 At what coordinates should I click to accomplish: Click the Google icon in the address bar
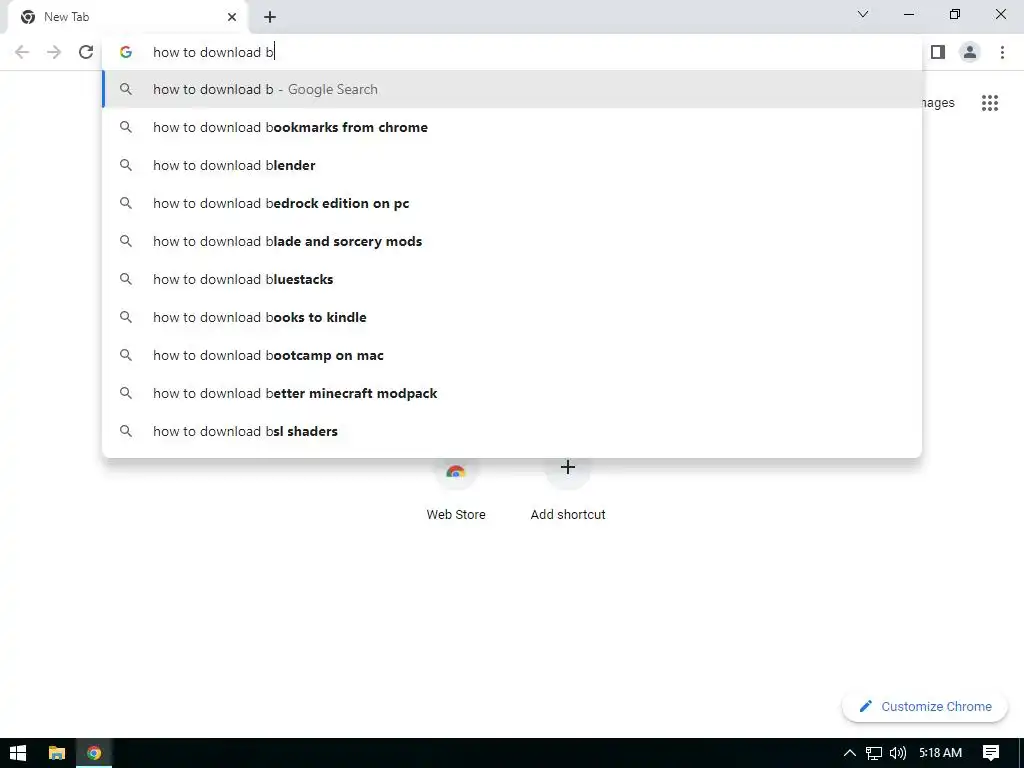pos(126,52)
